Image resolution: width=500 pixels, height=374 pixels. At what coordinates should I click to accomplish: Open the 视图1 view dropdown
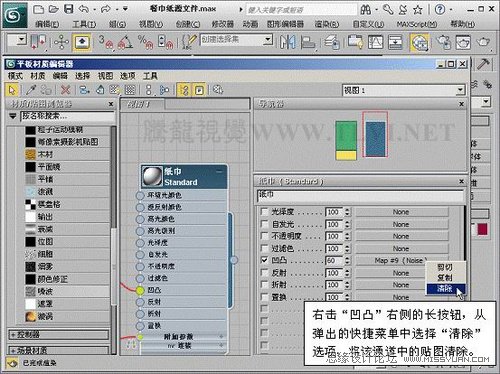[460, 90]
